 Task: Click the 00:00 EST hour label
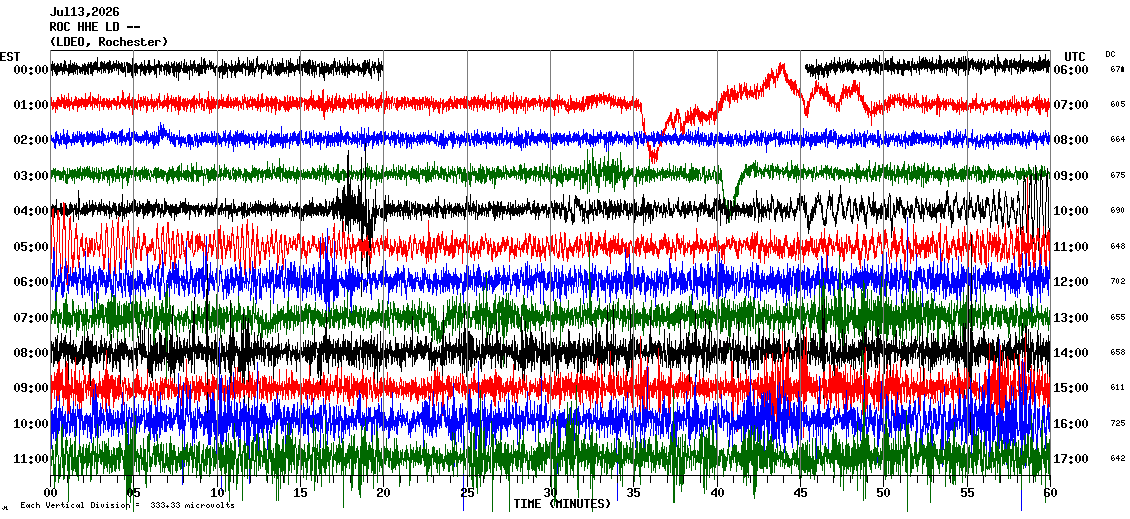tap(31, 70)
